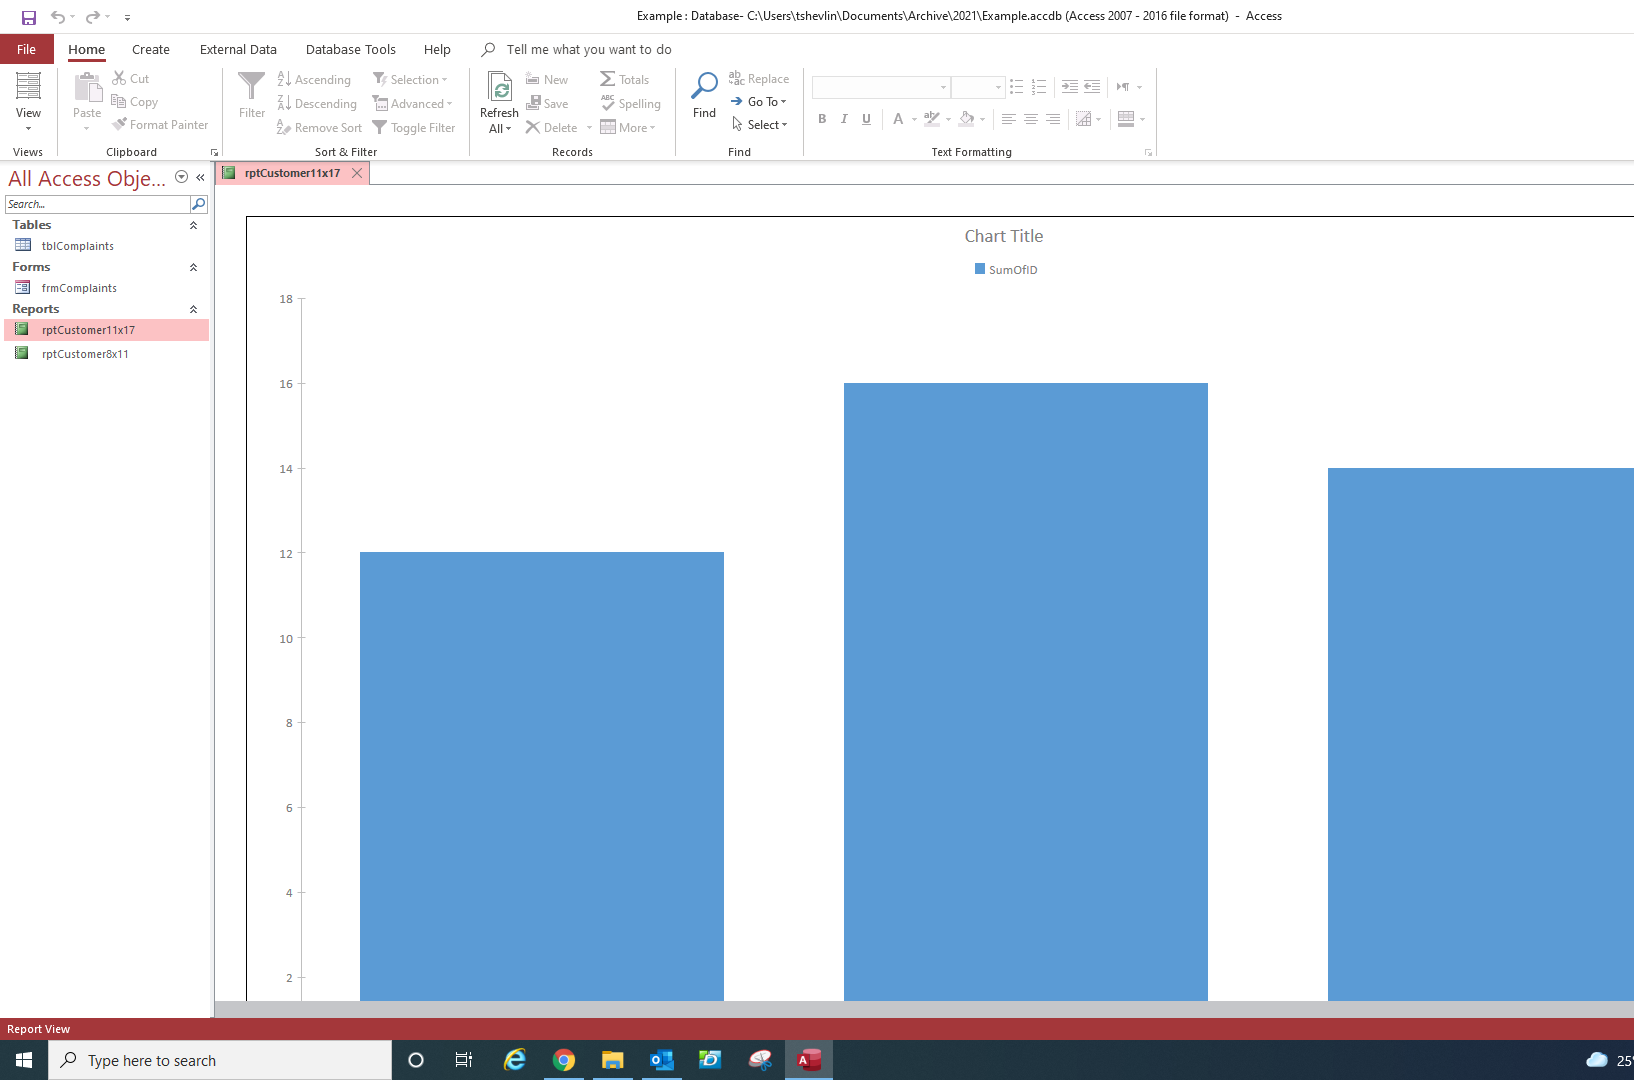Sort records Ascending

coord(314,79)
